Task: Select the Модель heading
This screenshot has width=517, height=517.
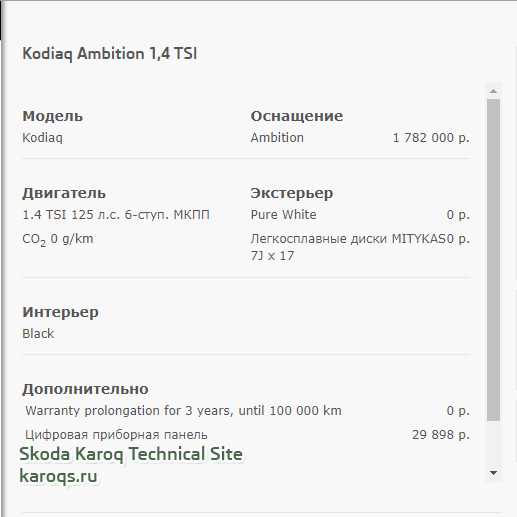Action: click(x=52, y=116)
